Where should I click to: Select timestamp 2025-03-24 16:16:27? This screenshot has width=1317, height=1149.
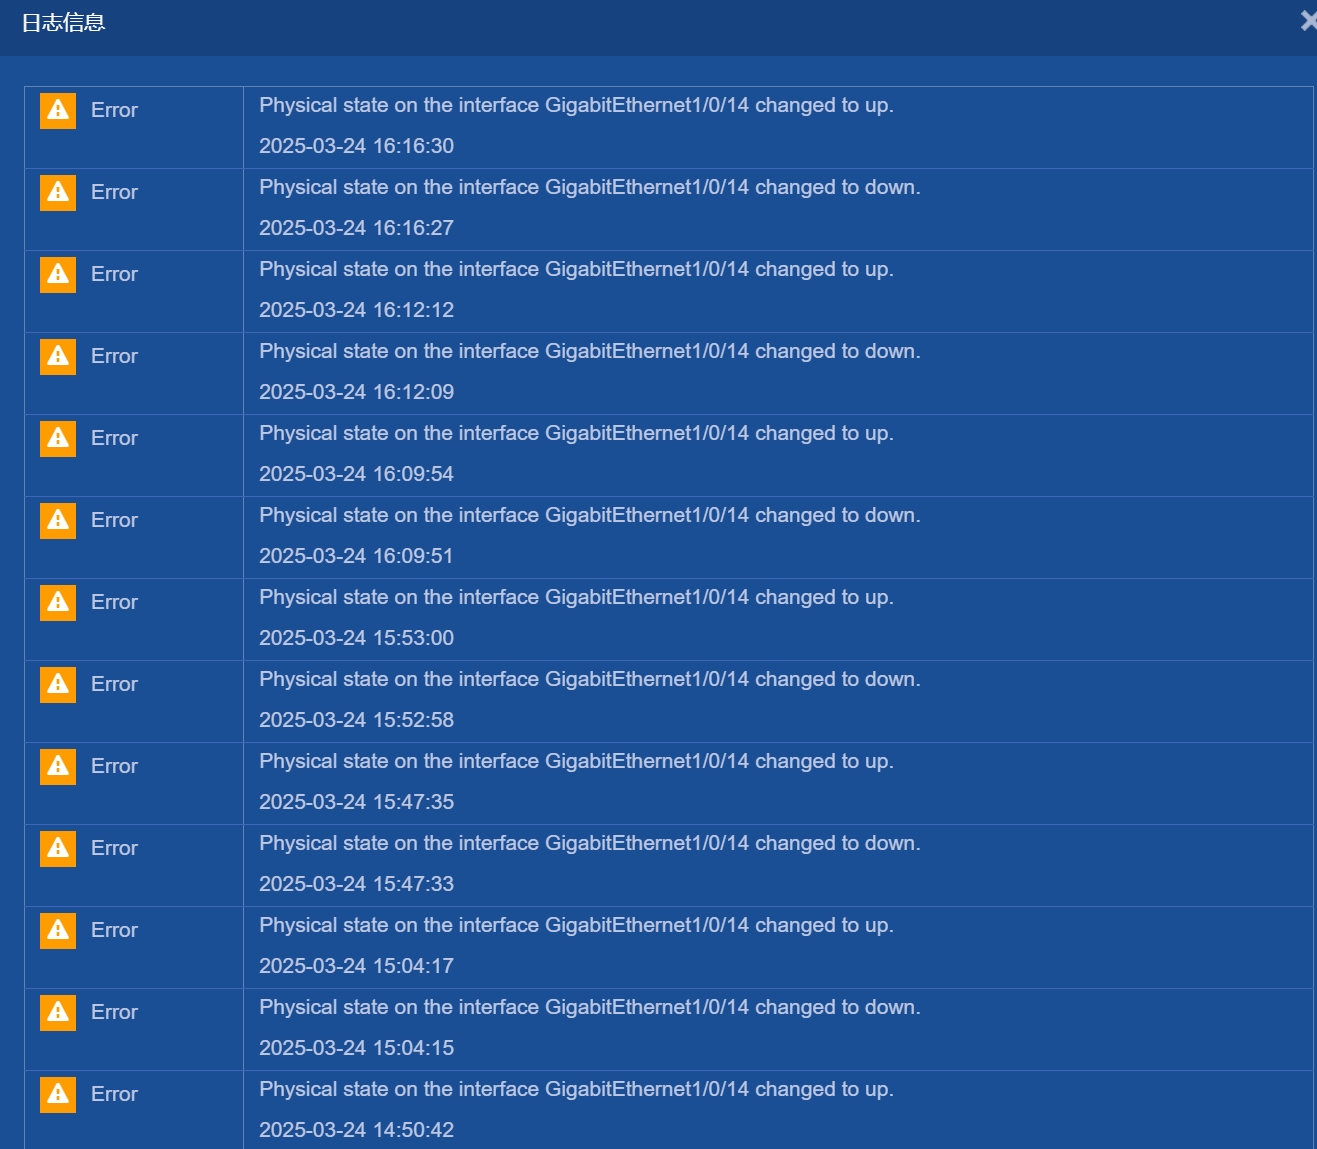(356, 228)
